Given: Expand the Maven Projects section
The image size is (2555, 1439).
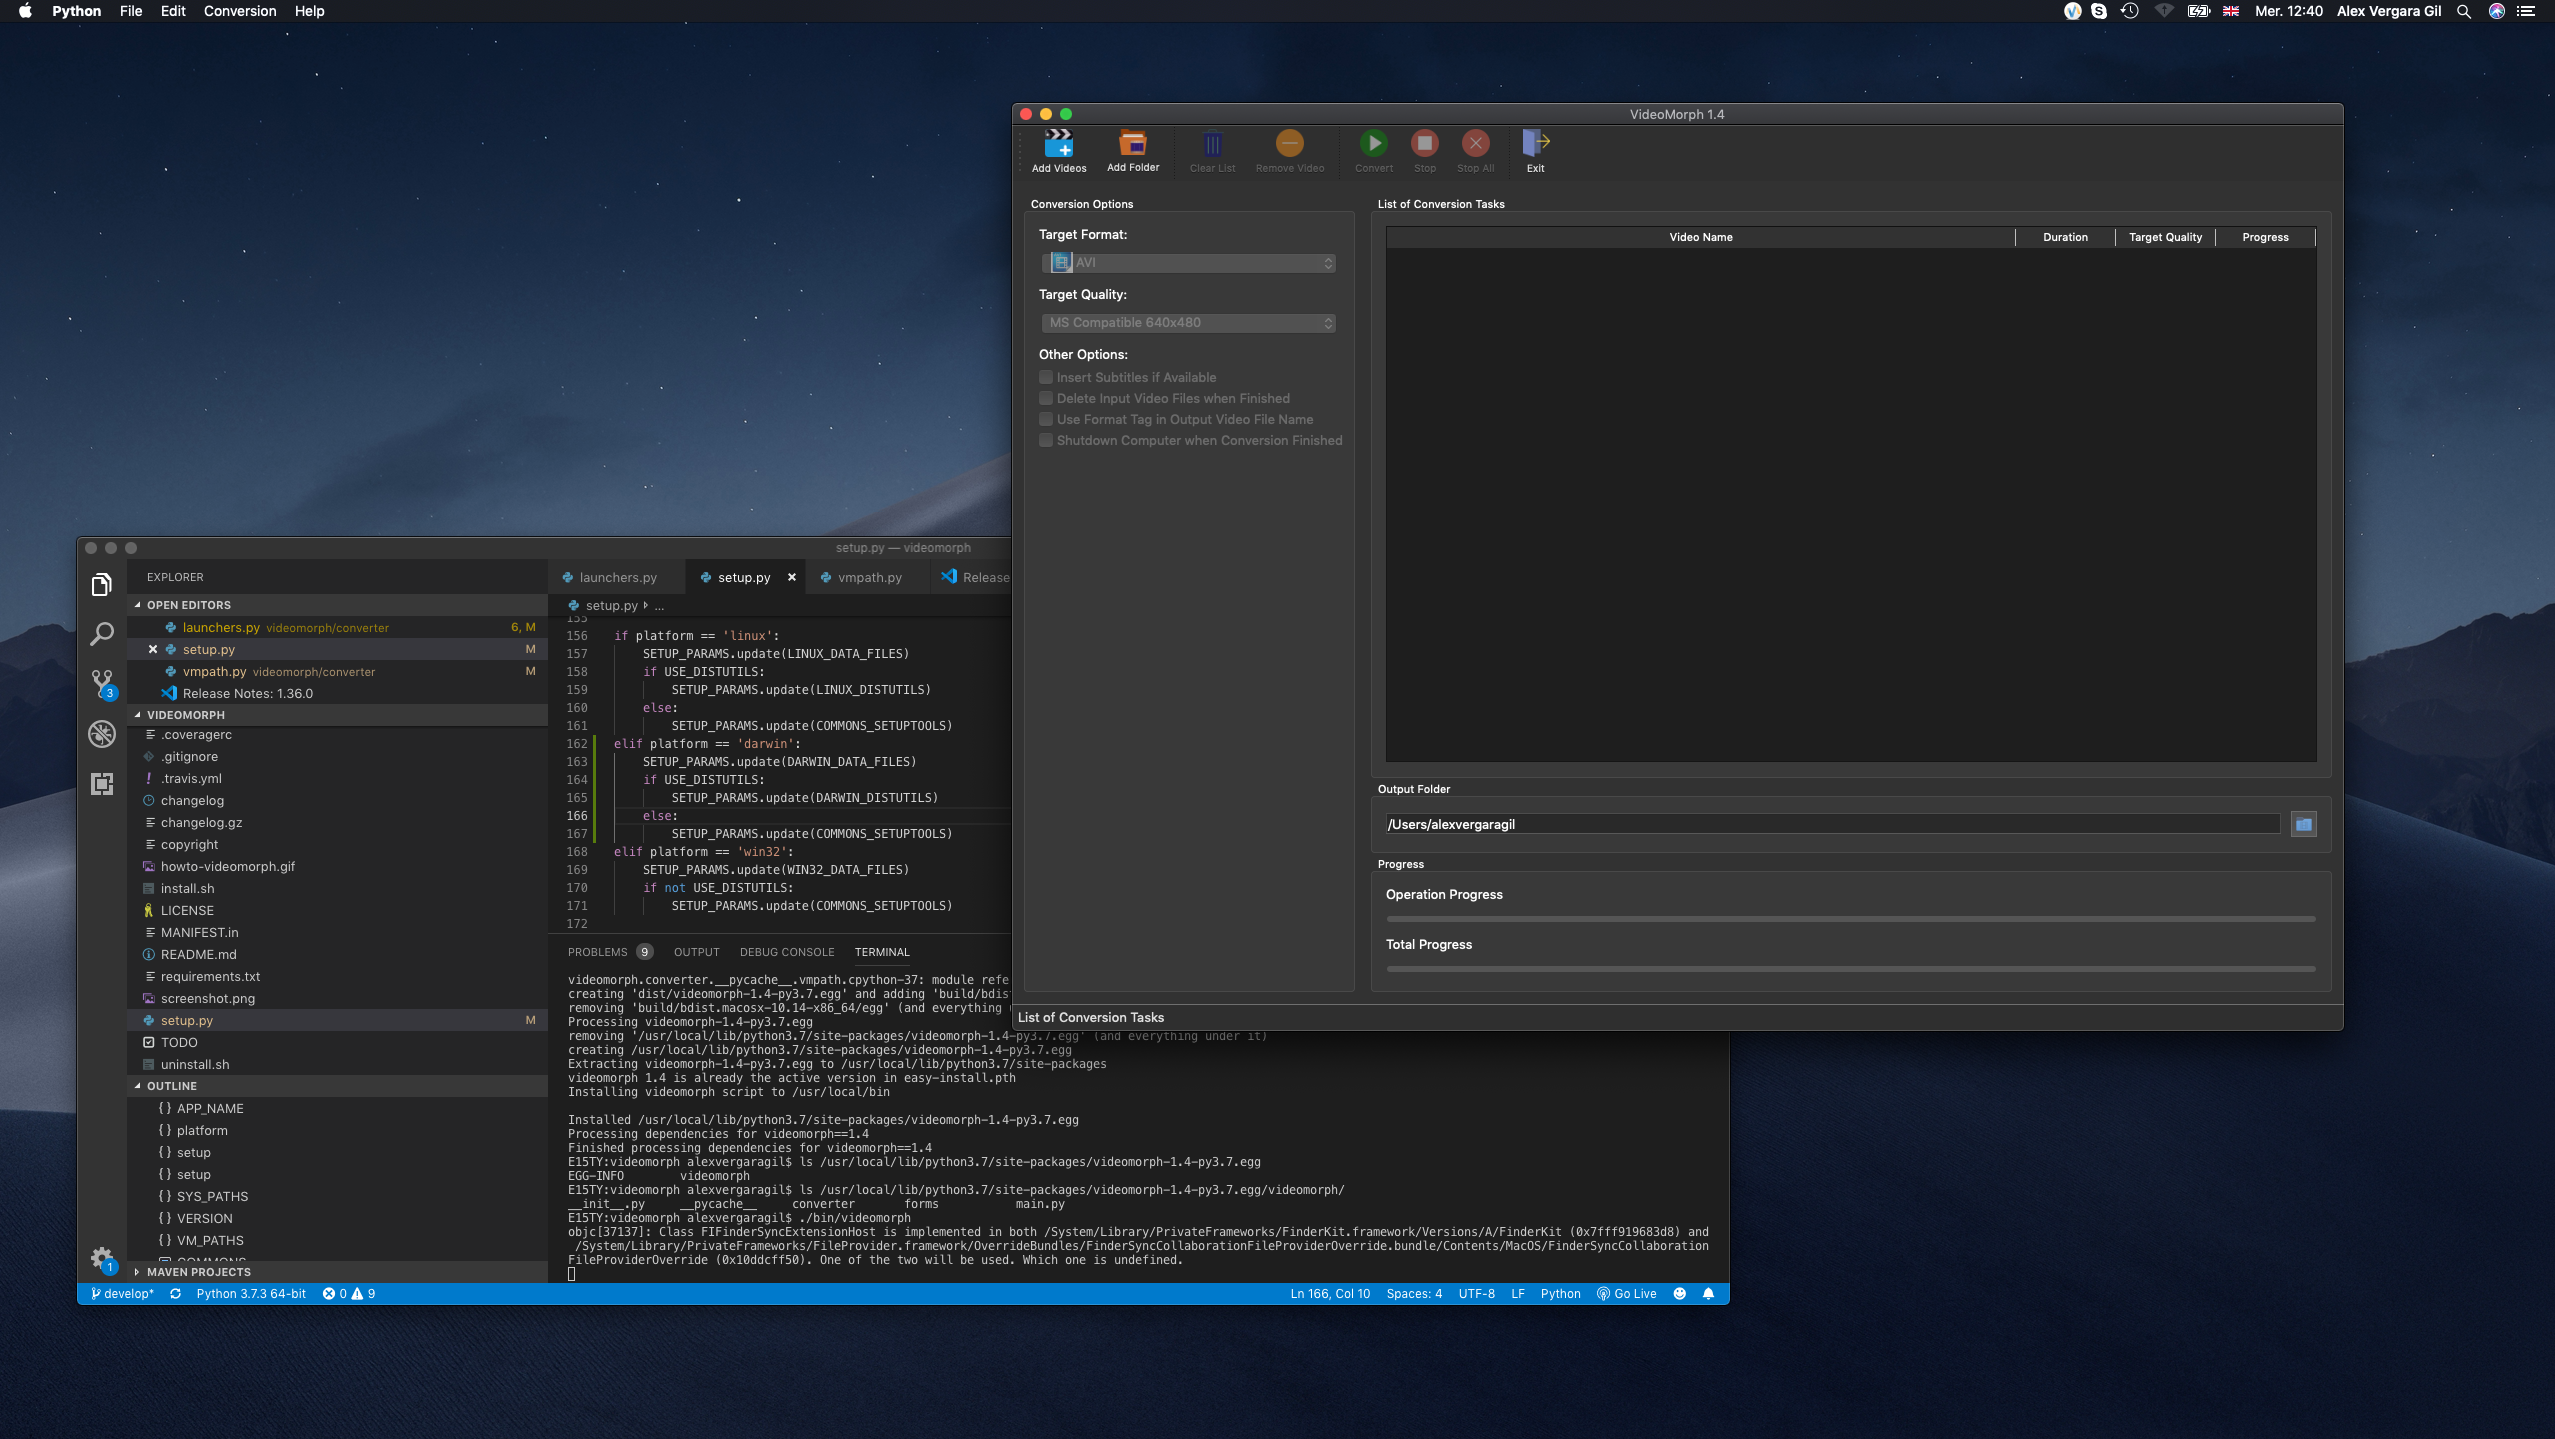Looking at the screenshot, I should [x=198, y=1272].
